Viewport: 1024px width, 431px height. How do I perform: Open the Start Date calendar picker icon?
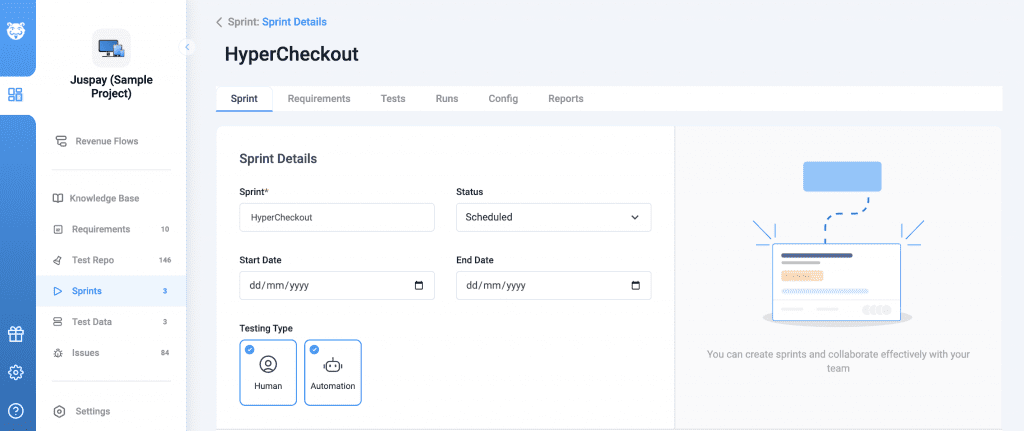click(x=418, y=285)
